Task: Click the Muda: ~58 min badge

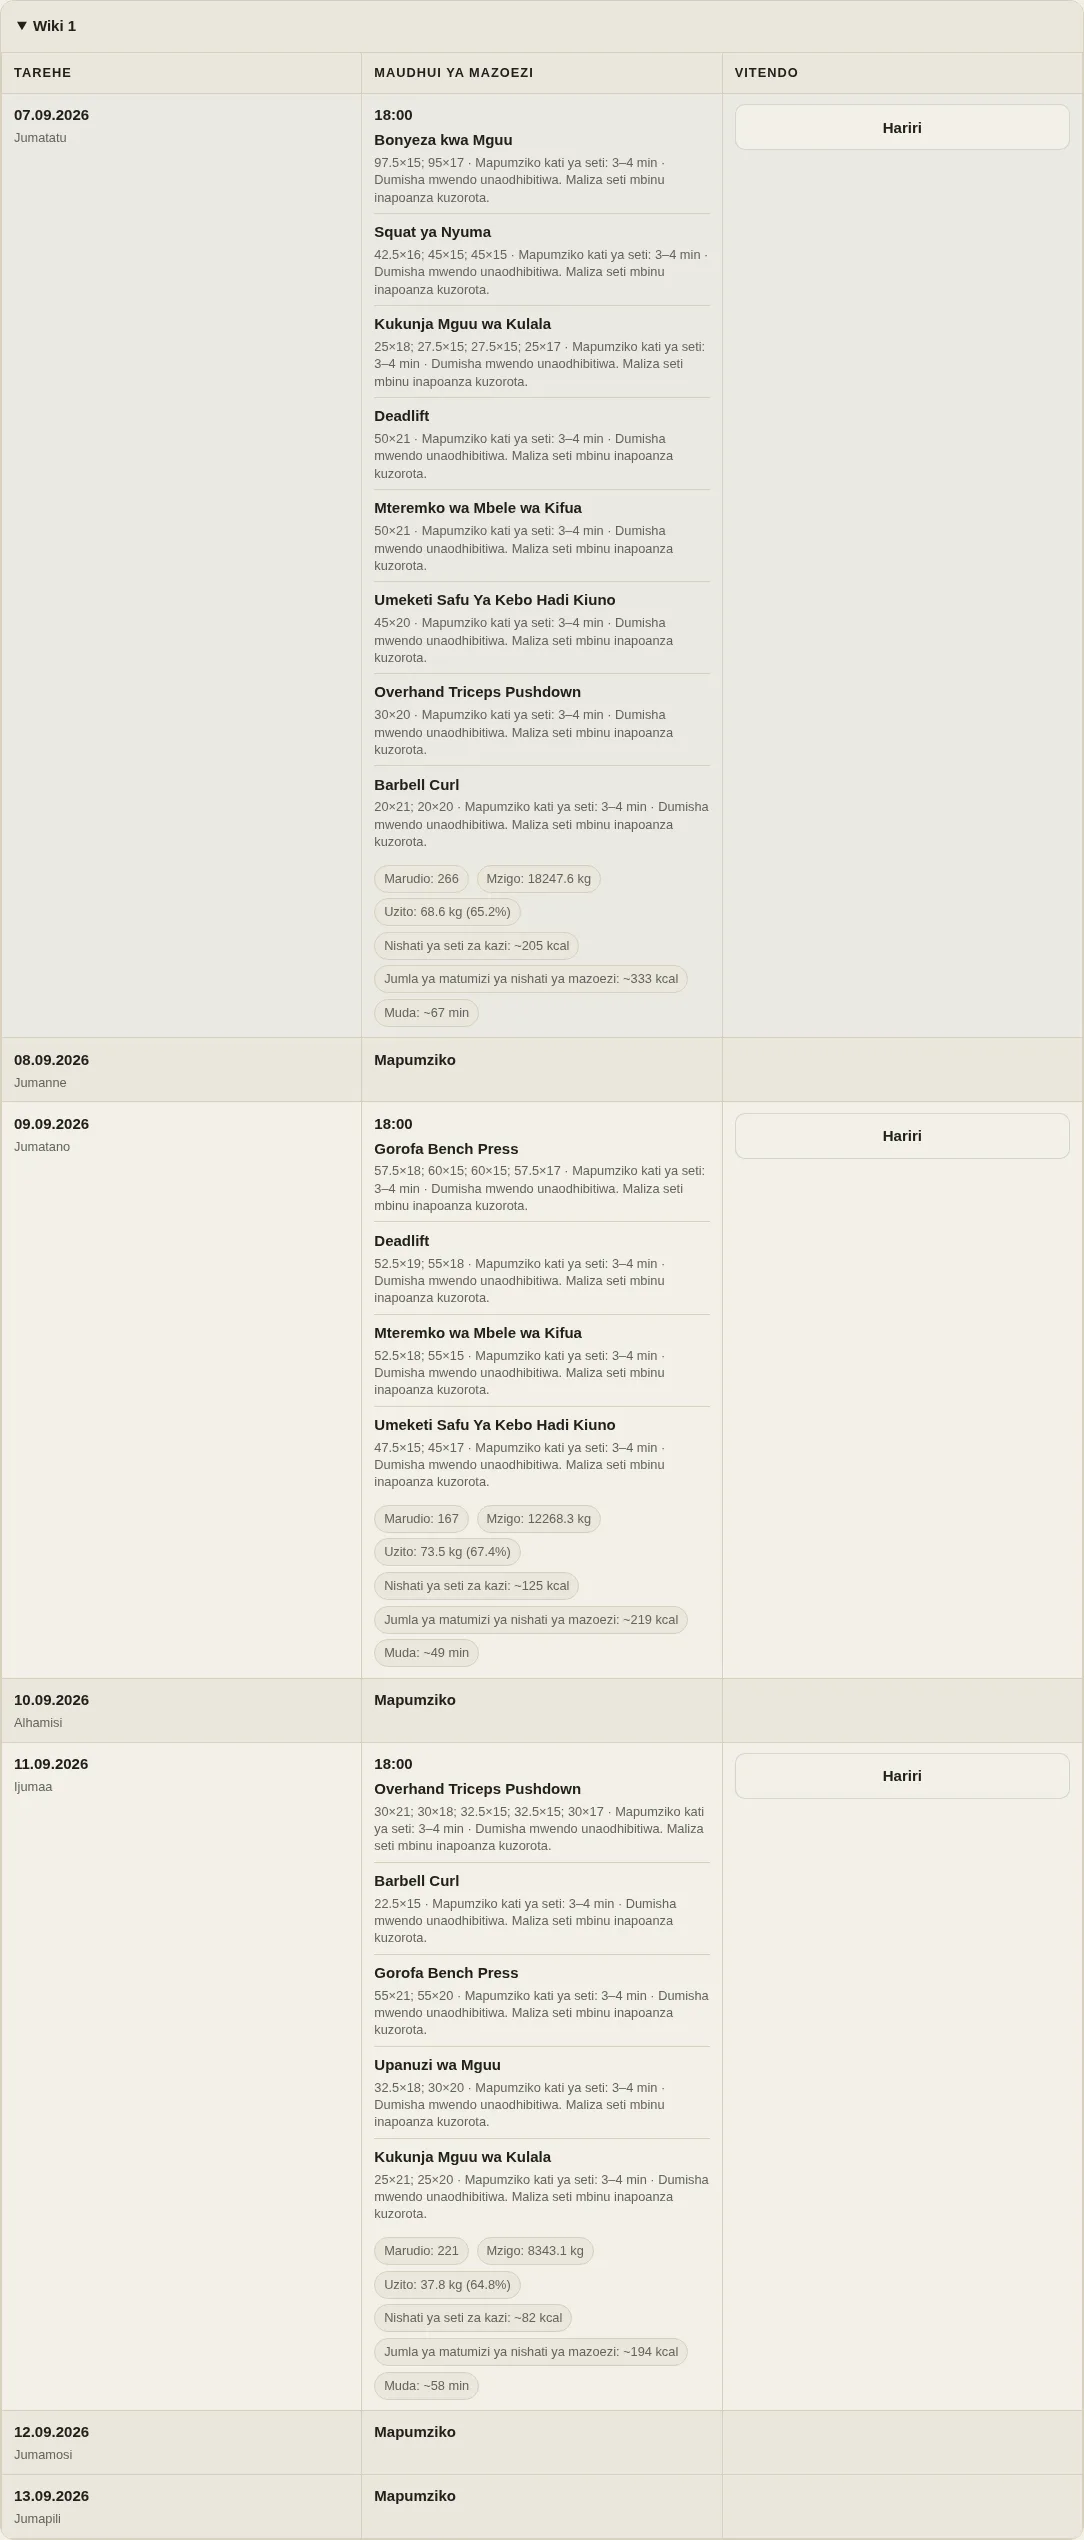Action: pyautogui.click(x=426, y=2386)
